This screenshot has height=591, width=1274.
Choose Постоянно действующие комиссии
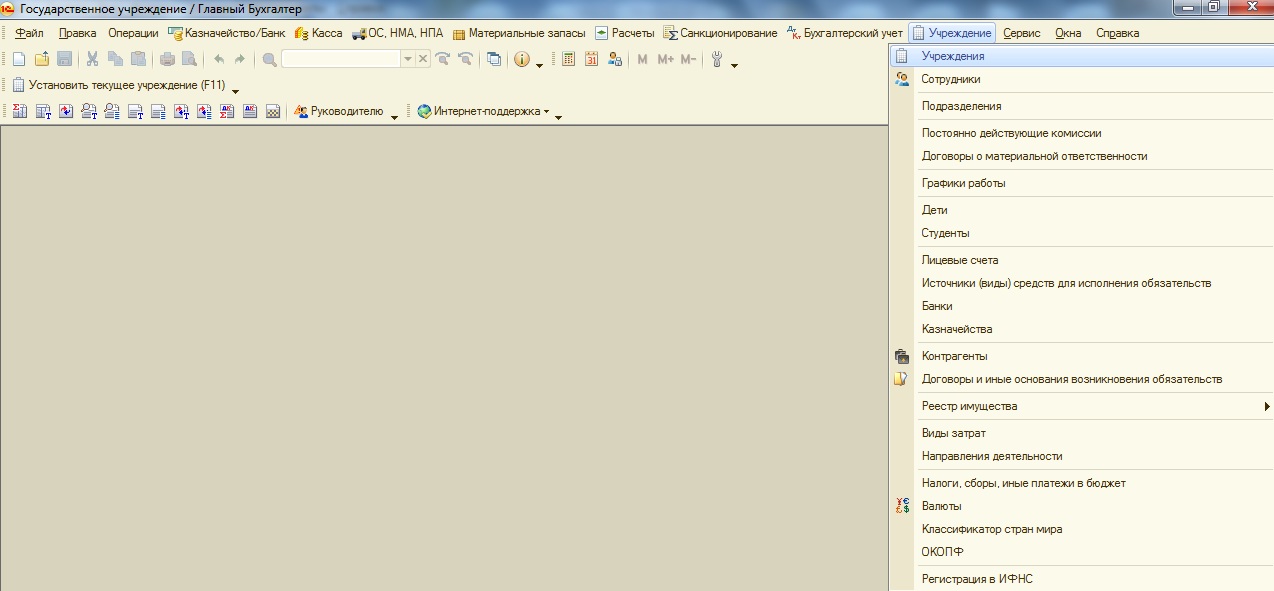(x=1081, y=133)
